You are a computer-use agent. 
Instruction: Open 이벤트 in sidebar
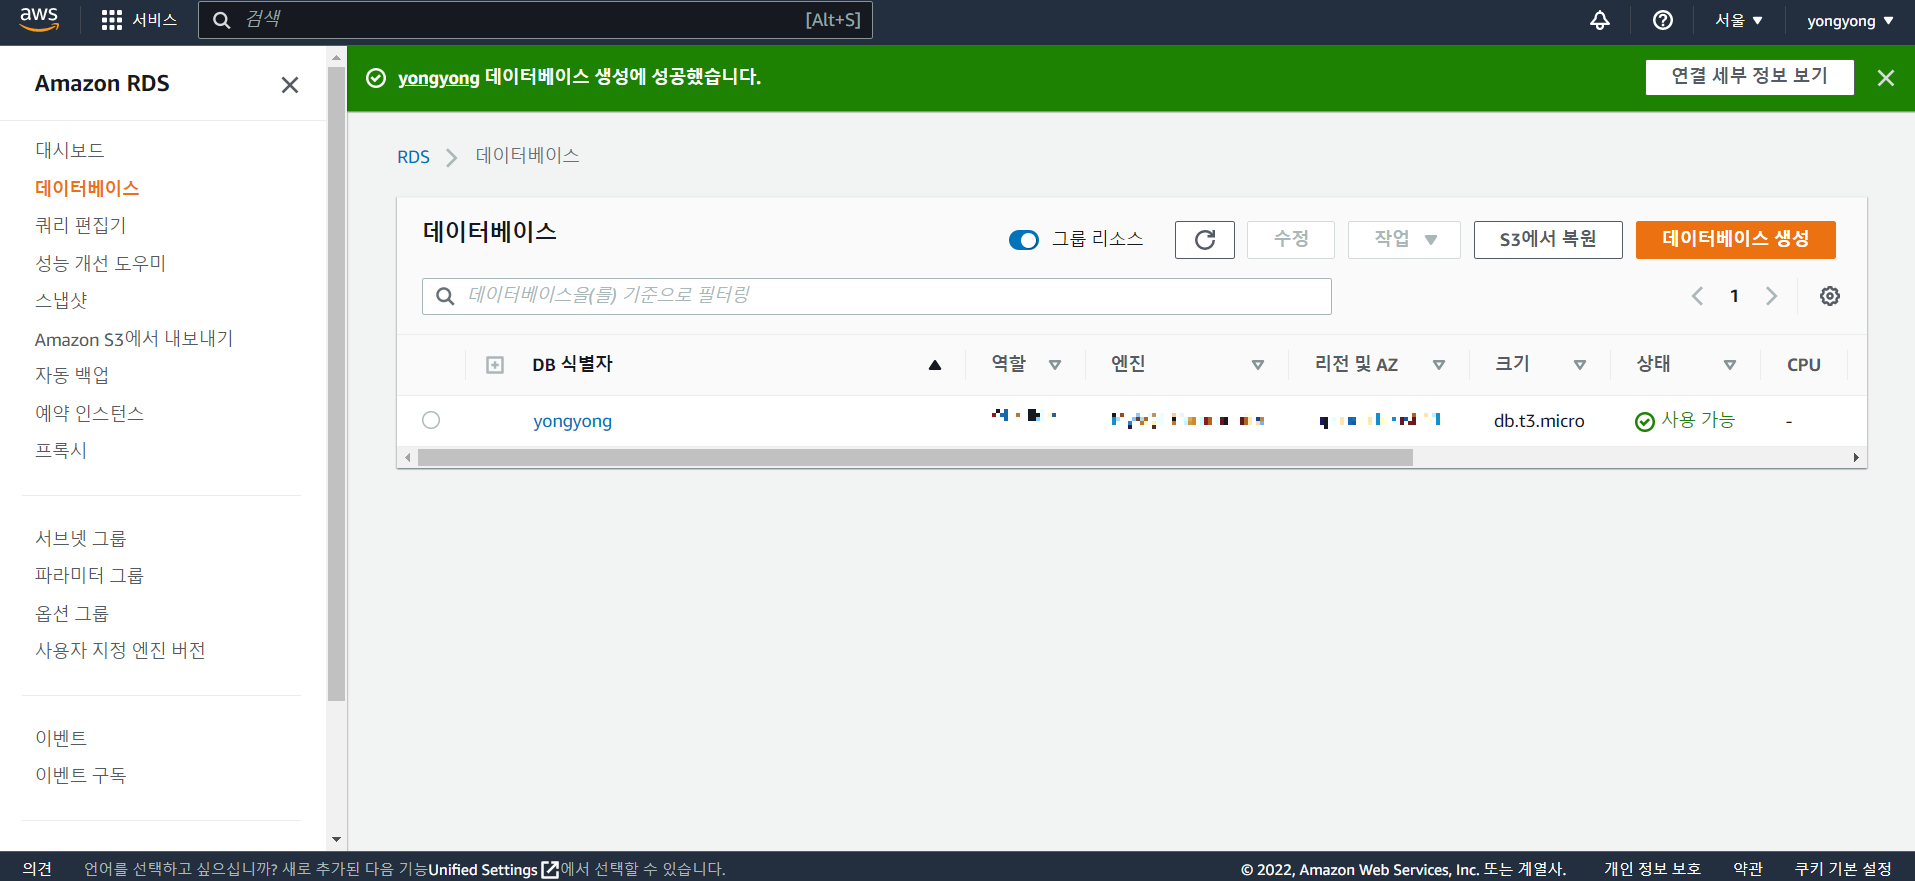61,738
